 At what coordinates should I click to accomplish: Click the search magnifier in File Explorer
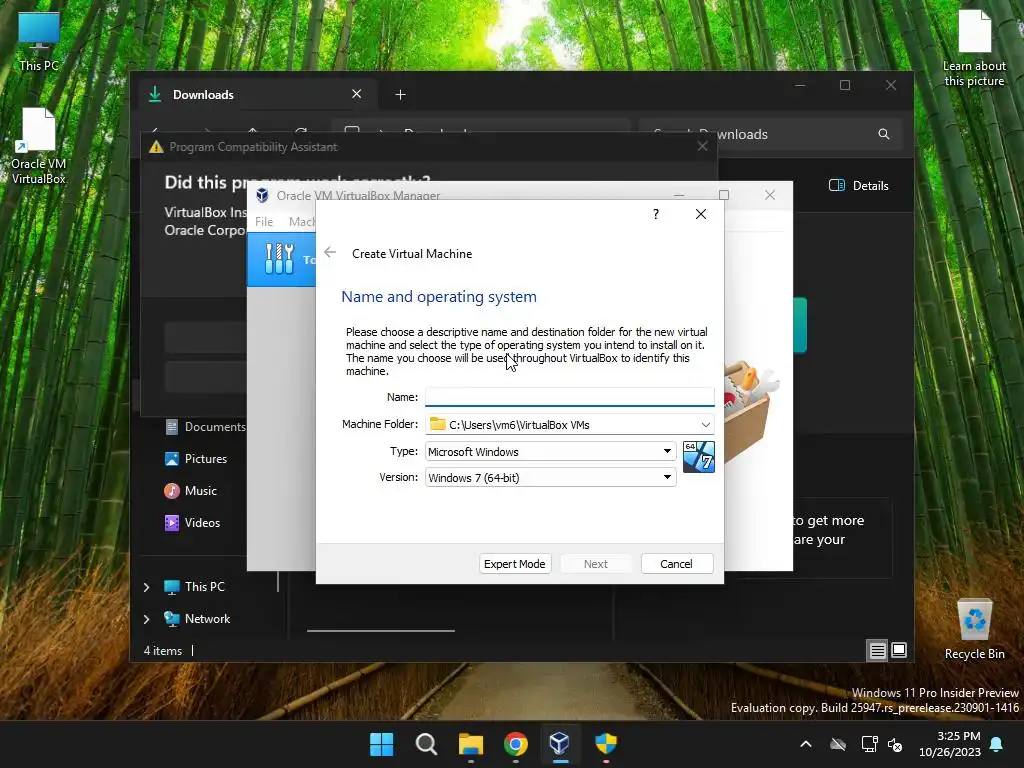point(884,134)
